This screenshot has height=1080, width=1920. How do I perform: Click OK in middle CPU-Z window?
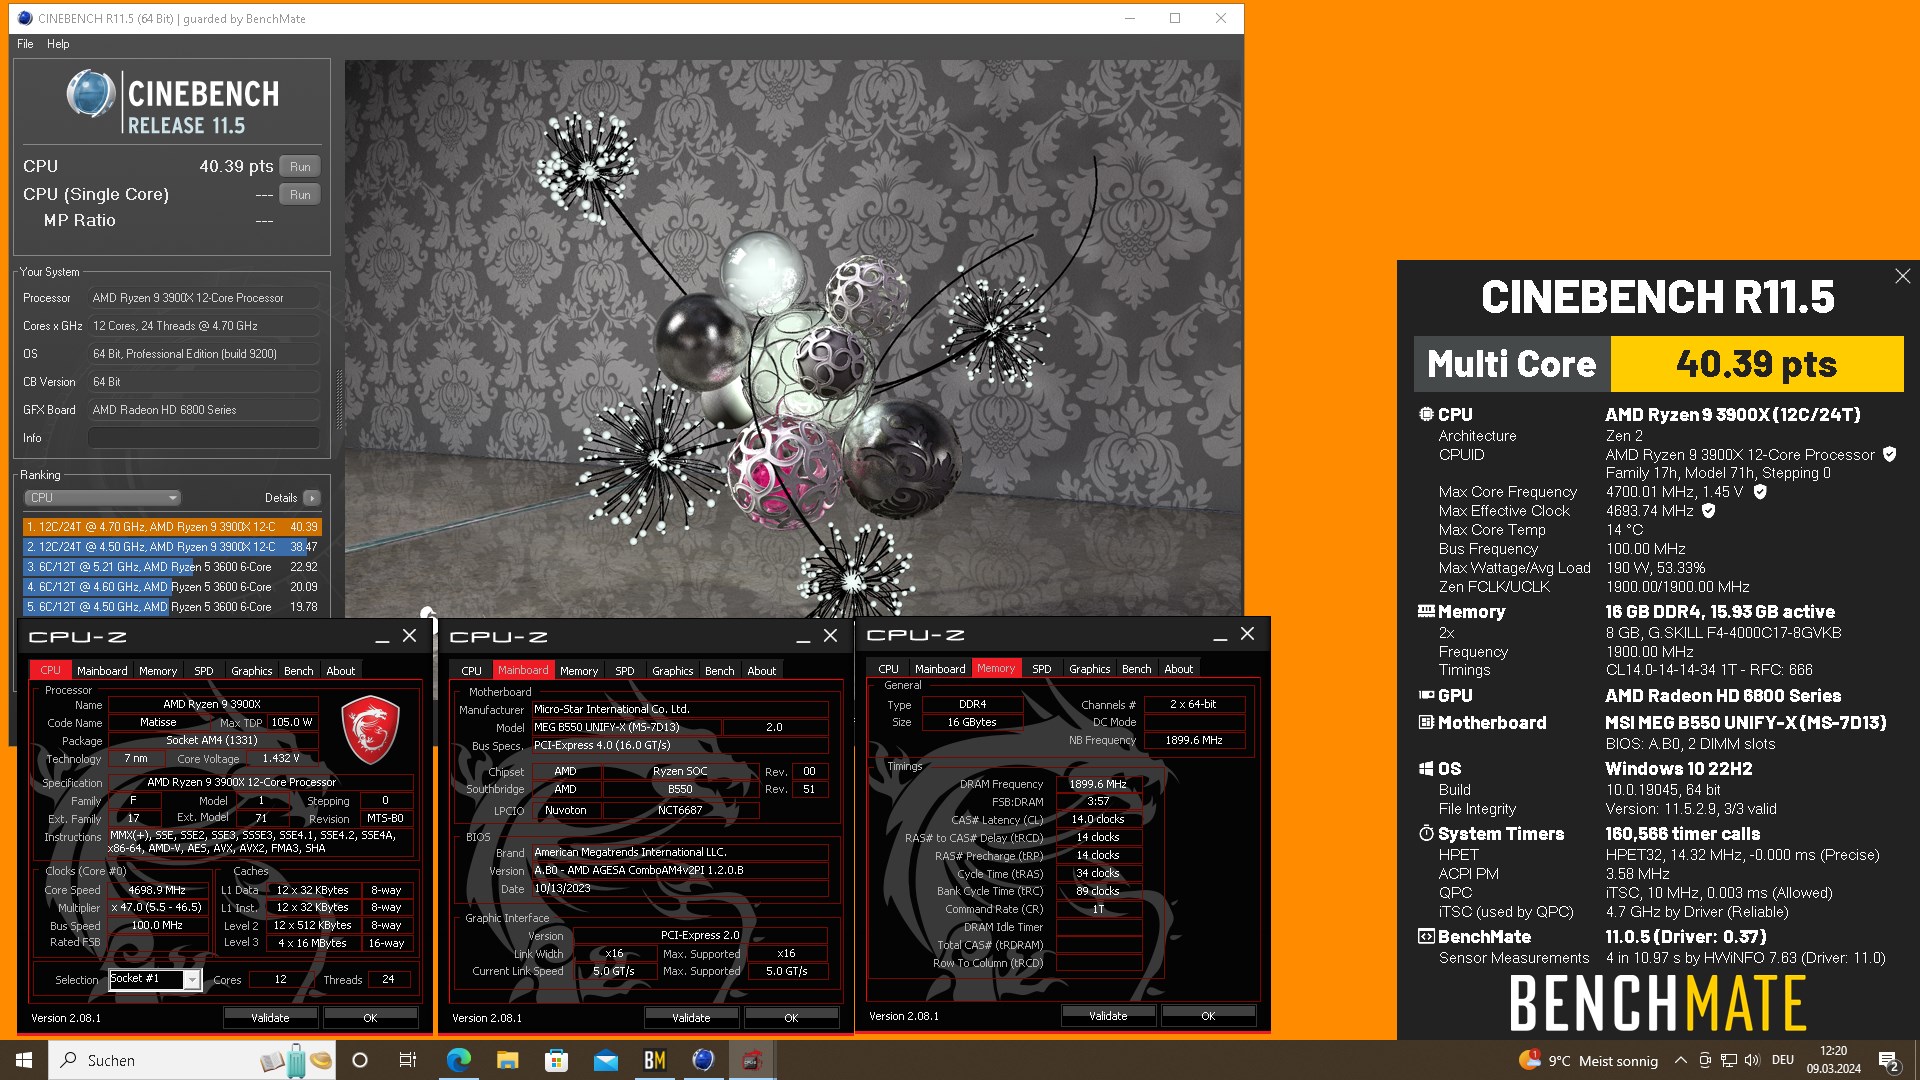791,1018
